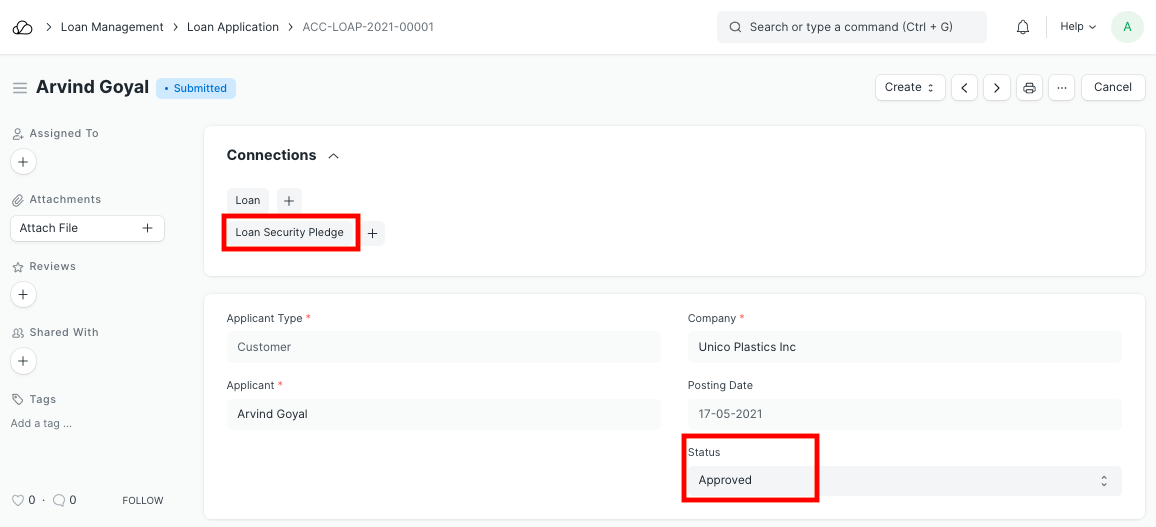
Task: Open the Help menu
Action: tap(1077, 27)
